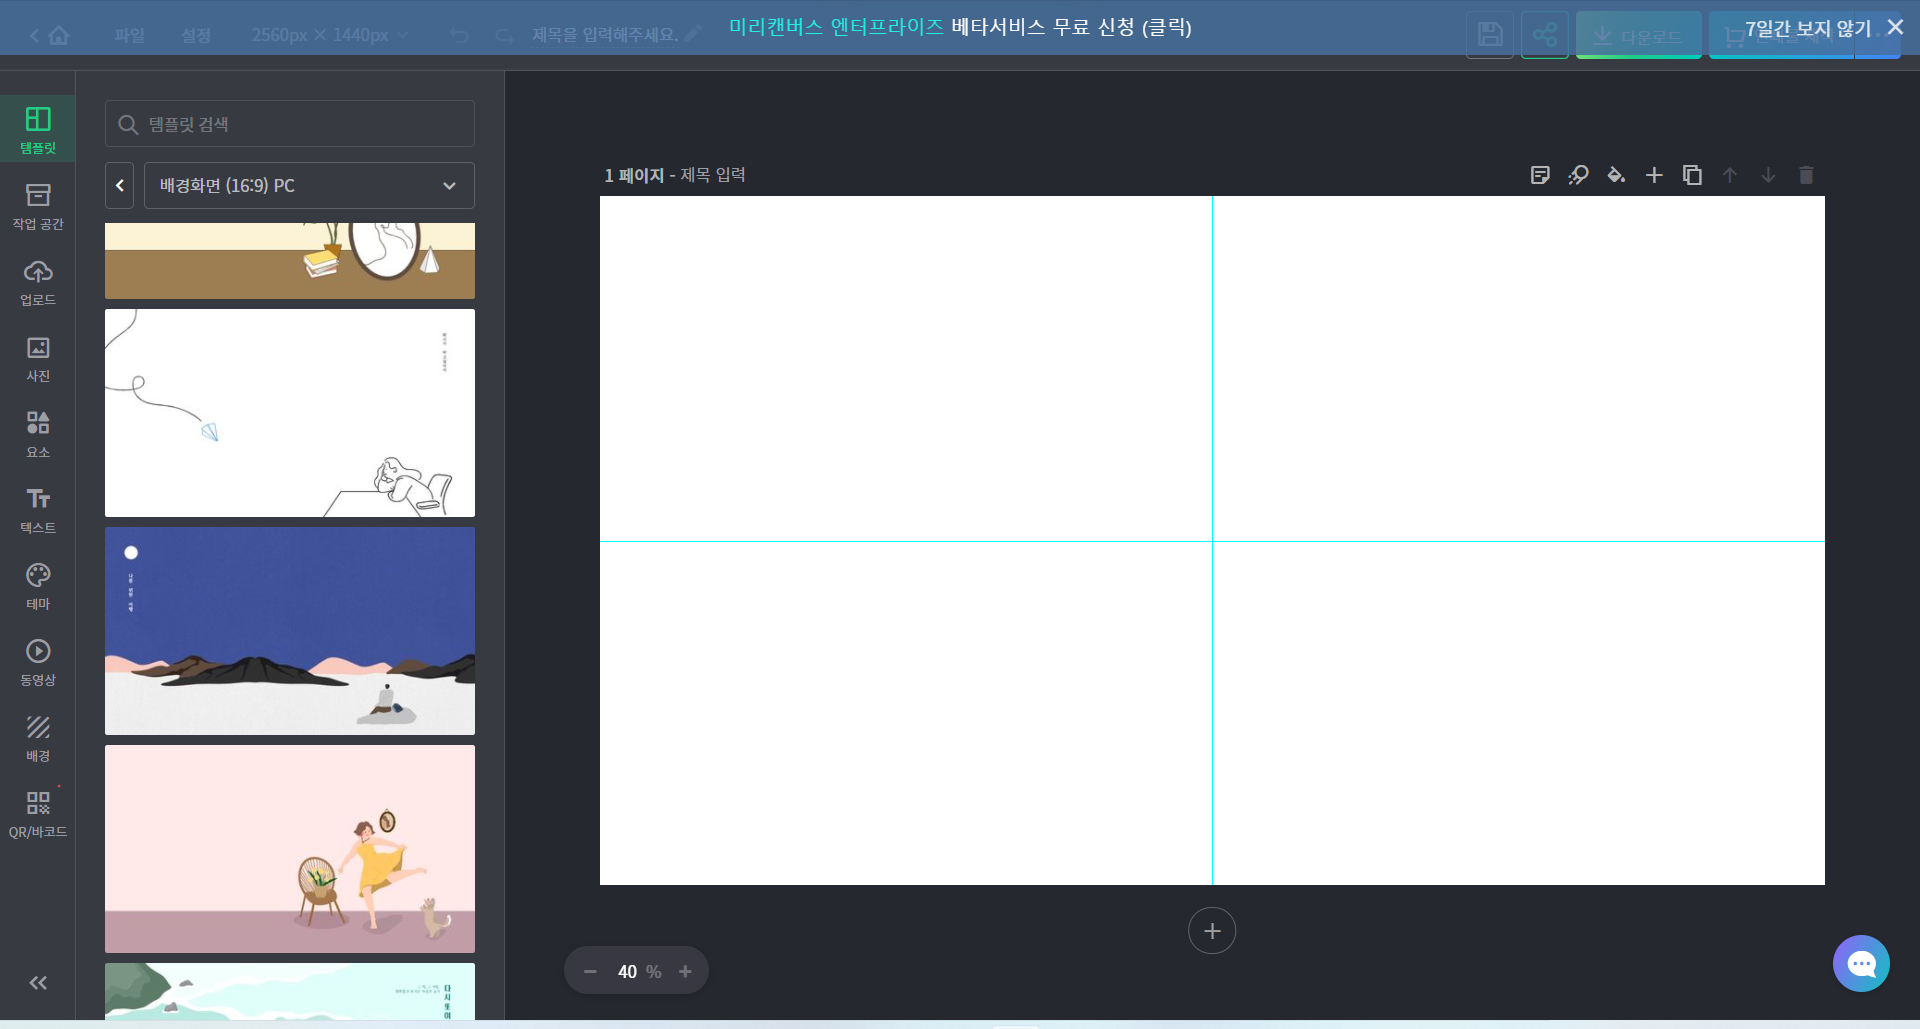Open the chat support bubble

point(1861,963)
